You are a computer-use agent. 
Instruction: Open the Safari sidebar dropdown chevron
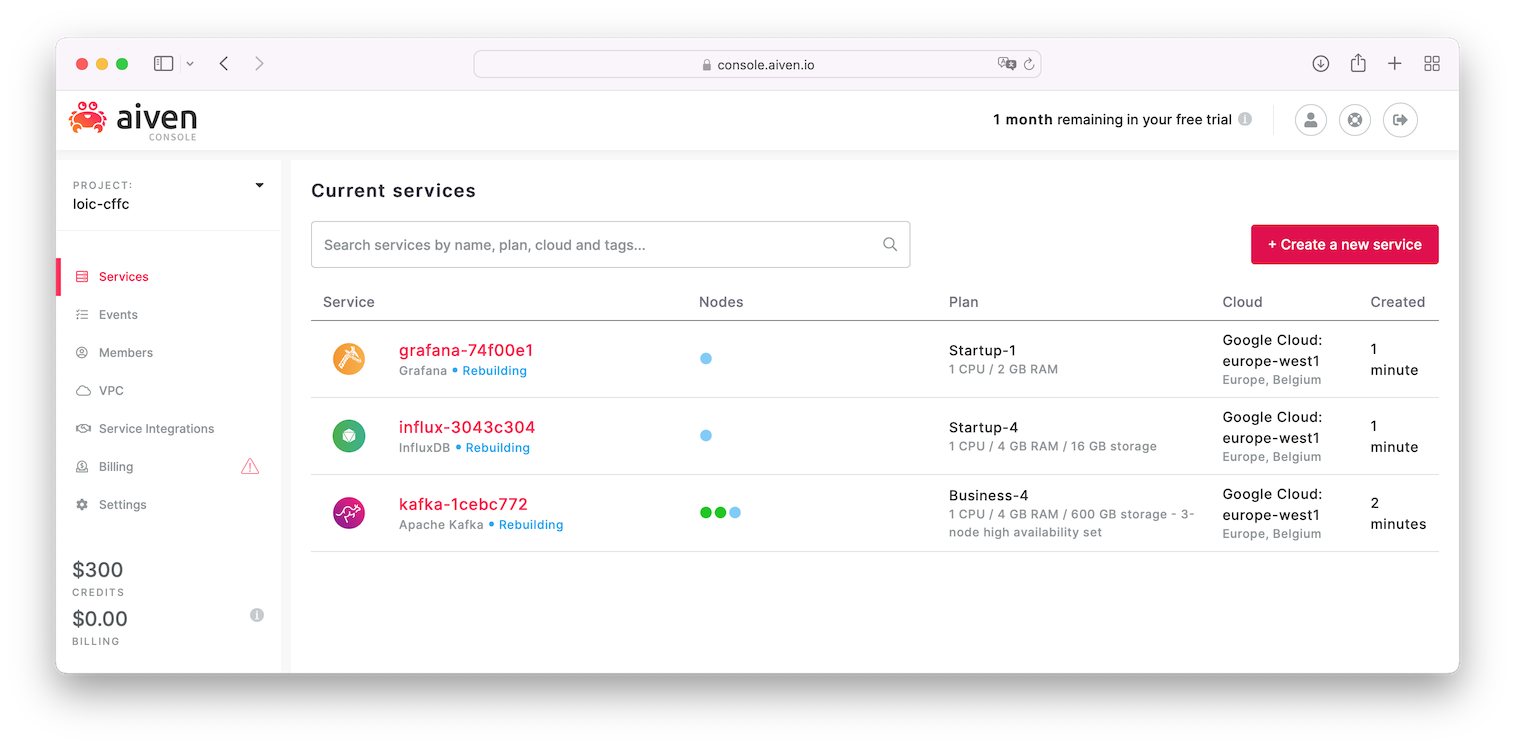(x=190, y=64)
